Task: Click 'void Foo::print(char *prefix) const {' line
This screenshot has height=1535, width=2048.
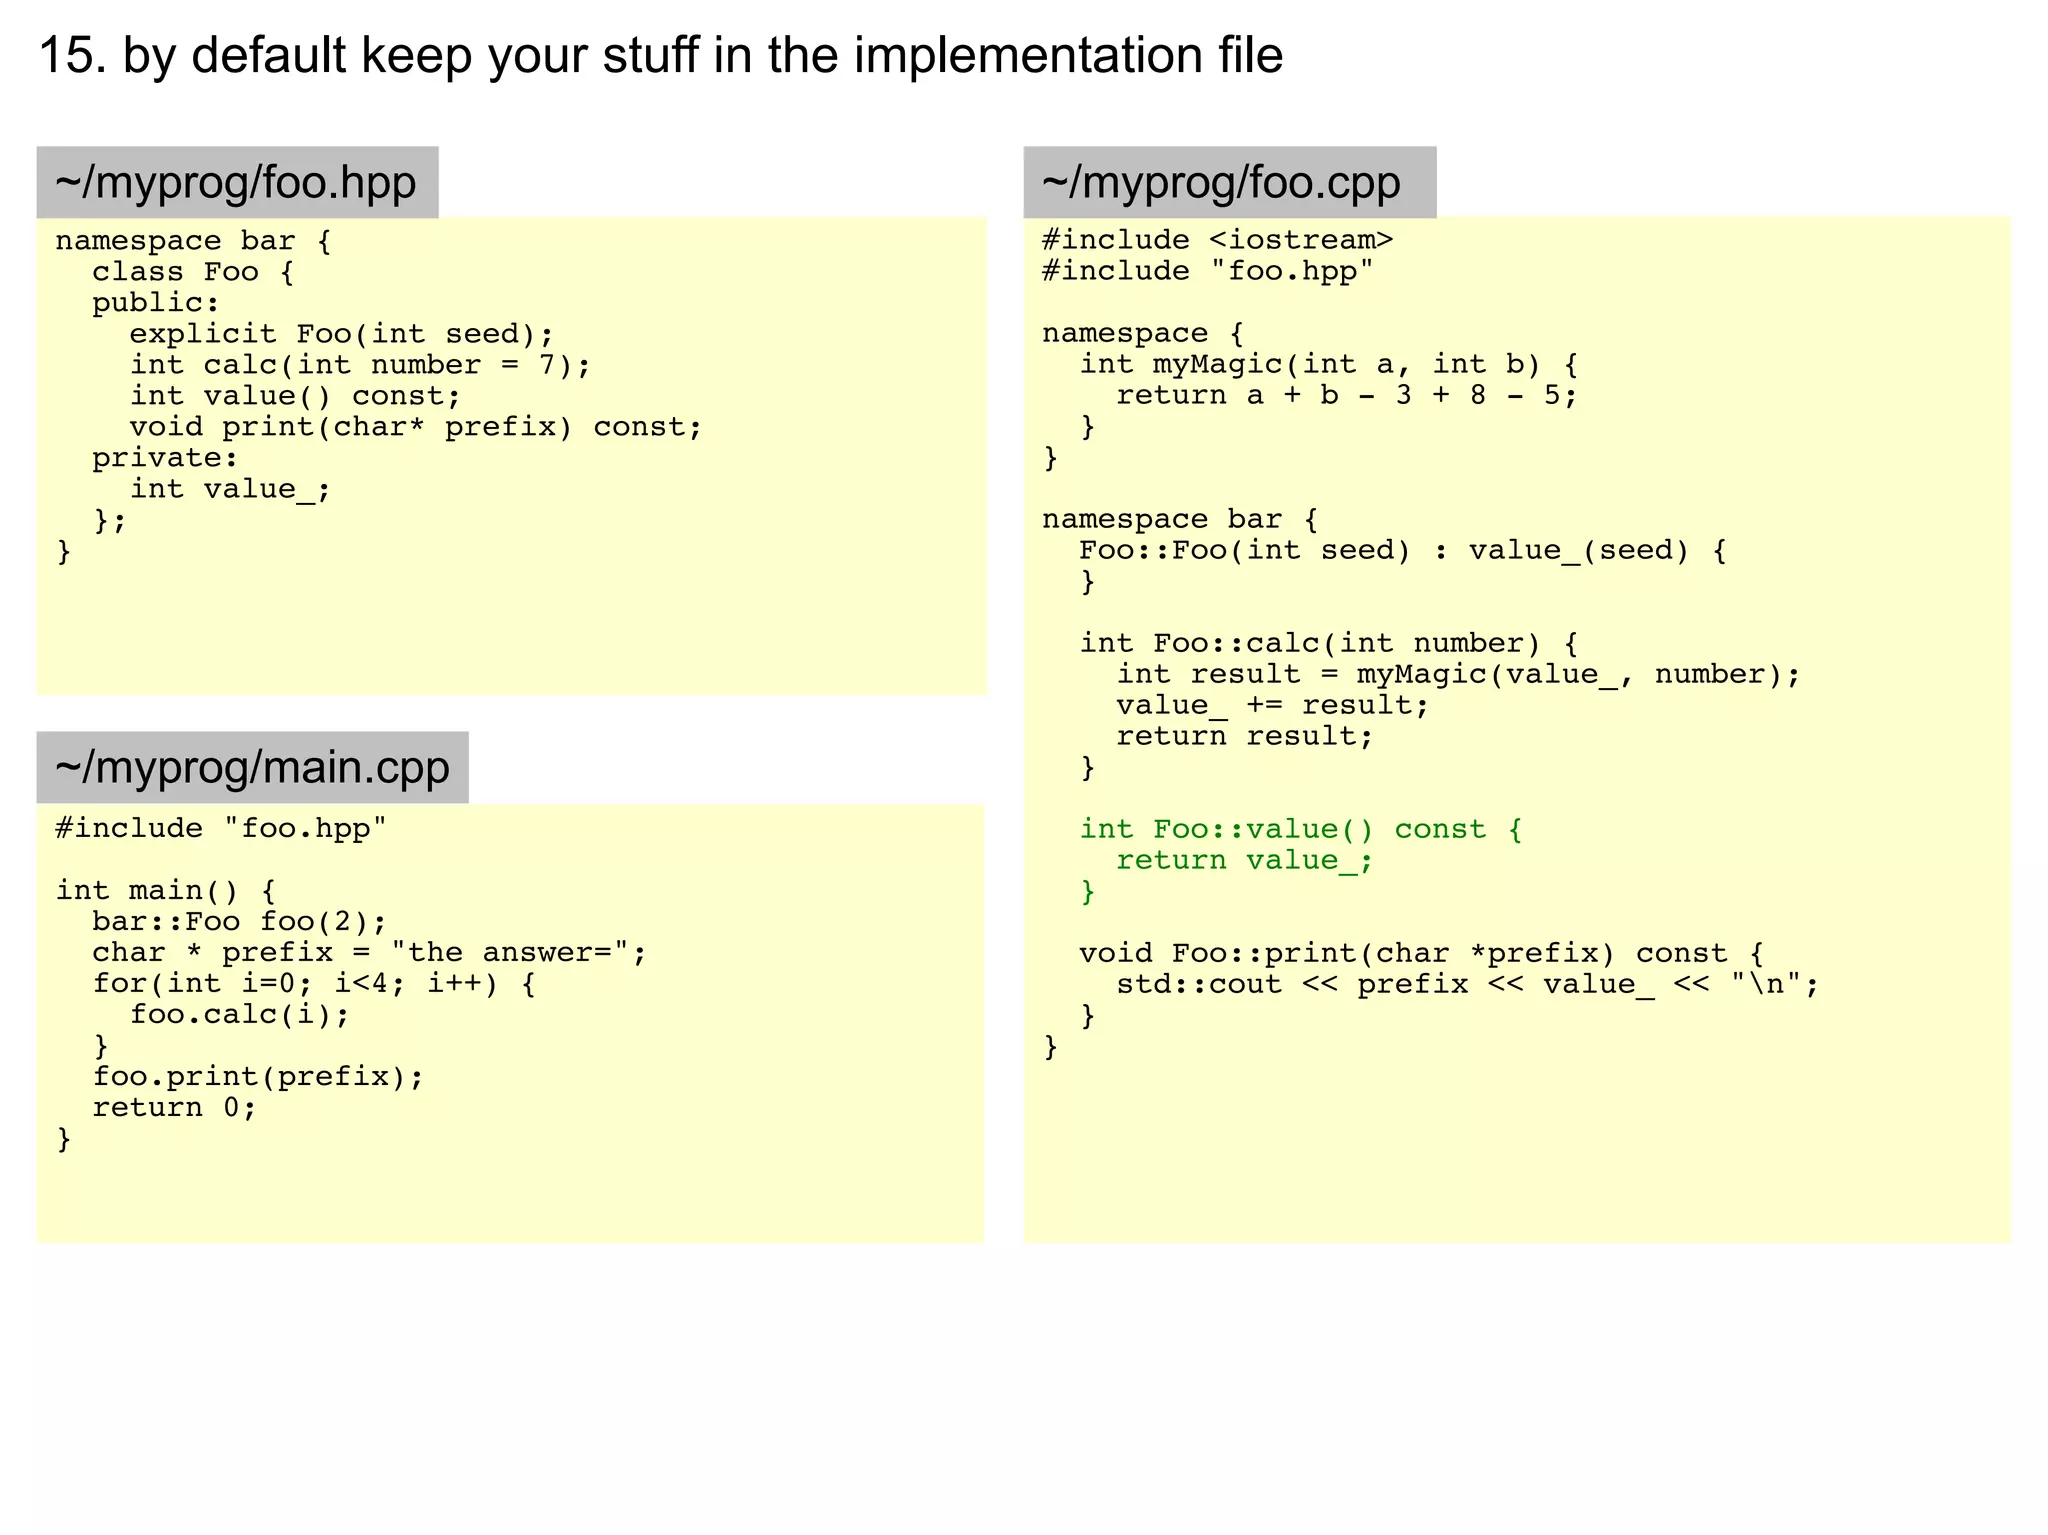Action: point(1421,953)
